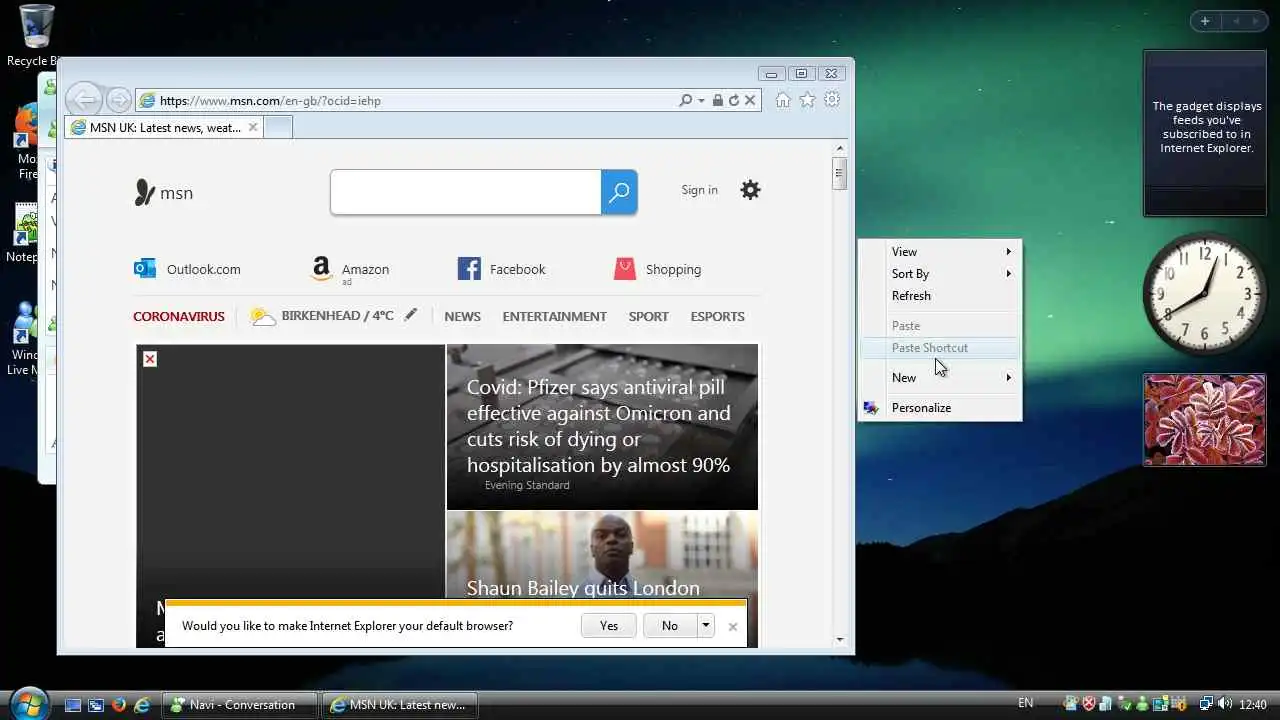Launch Firefox from quick launch
The image size is (1280, 720).
click(x=119, y=705)
